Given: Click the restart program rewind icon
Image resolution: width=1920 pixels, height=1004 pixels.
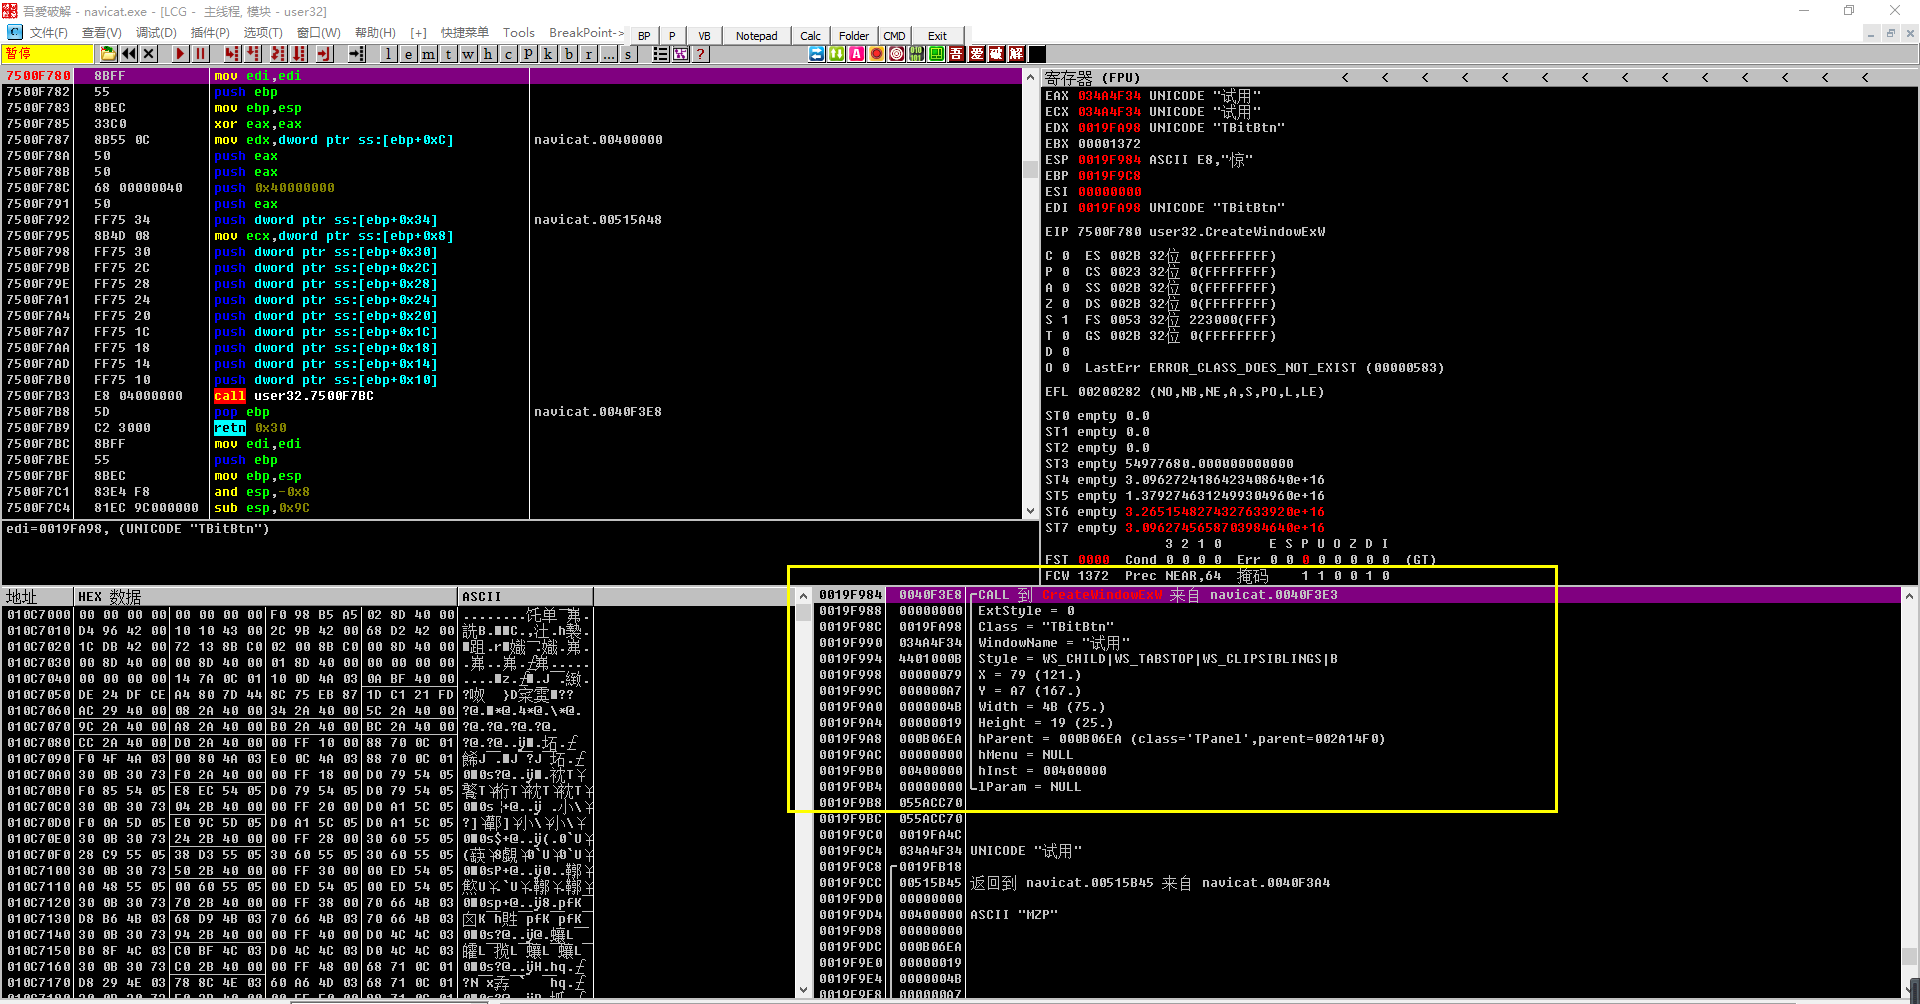Looking at the screenshot, I should point(129,54).
